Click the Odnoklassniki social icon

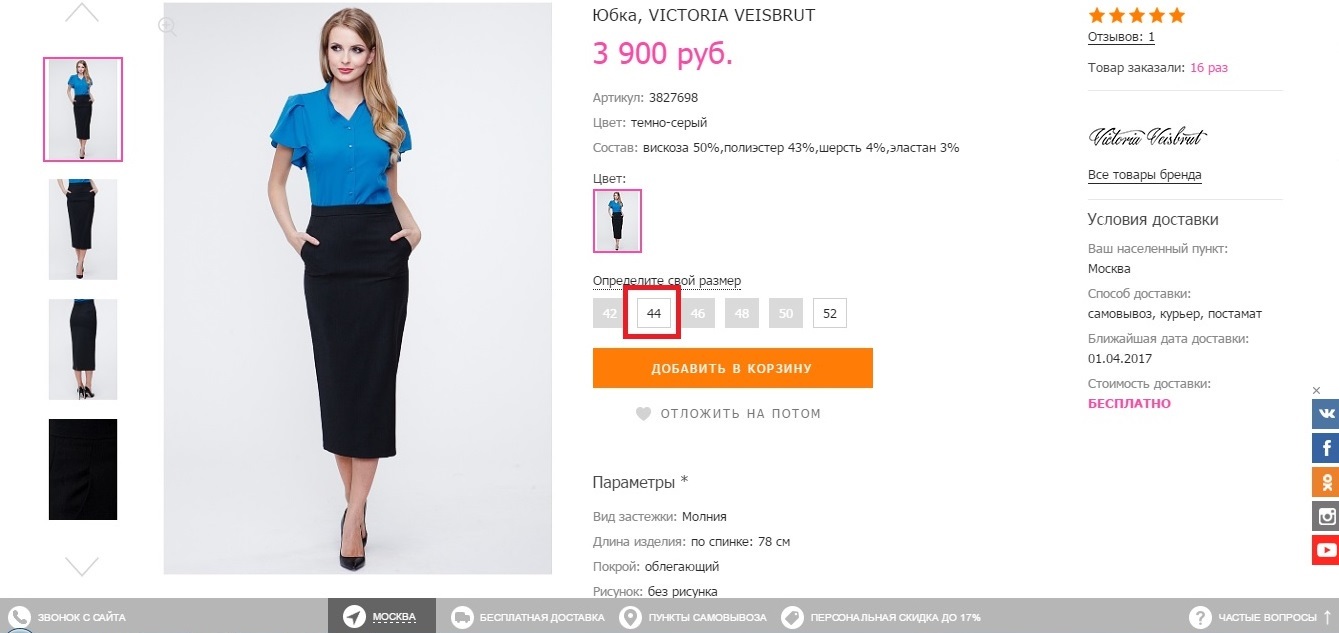click(1325, 482)
